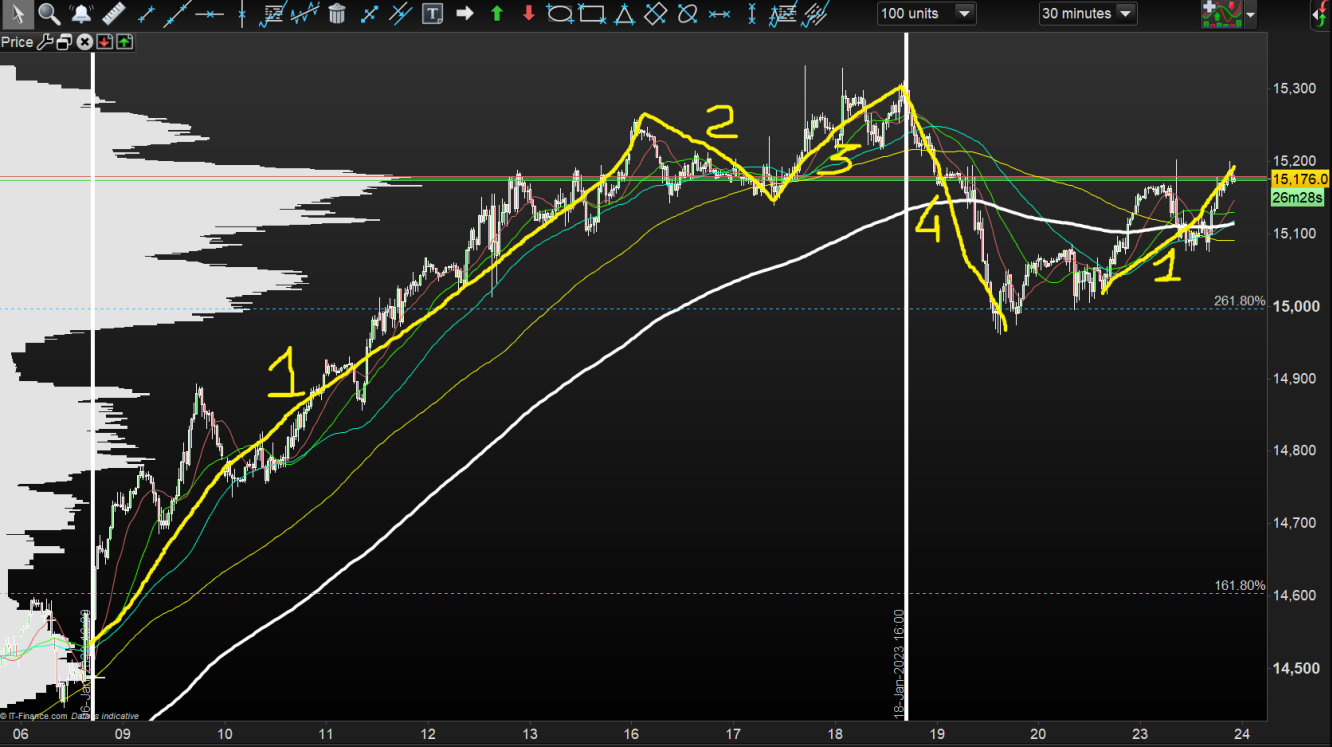Select the cursor pointer tool

tap(17, 14)
